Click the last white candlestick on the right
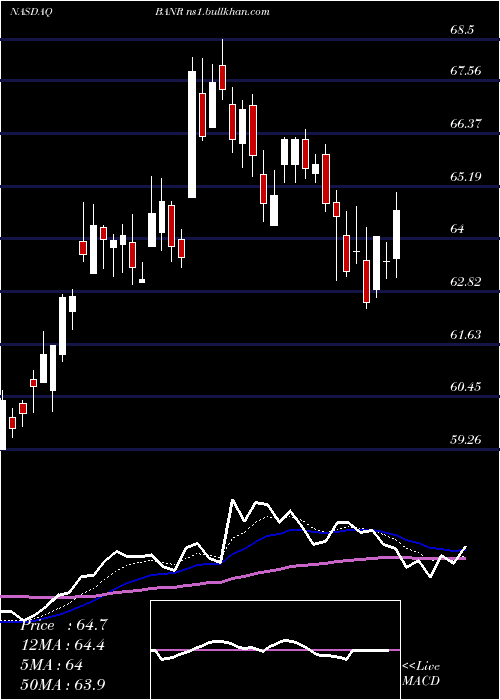The image size is (500, 700). 396,234
